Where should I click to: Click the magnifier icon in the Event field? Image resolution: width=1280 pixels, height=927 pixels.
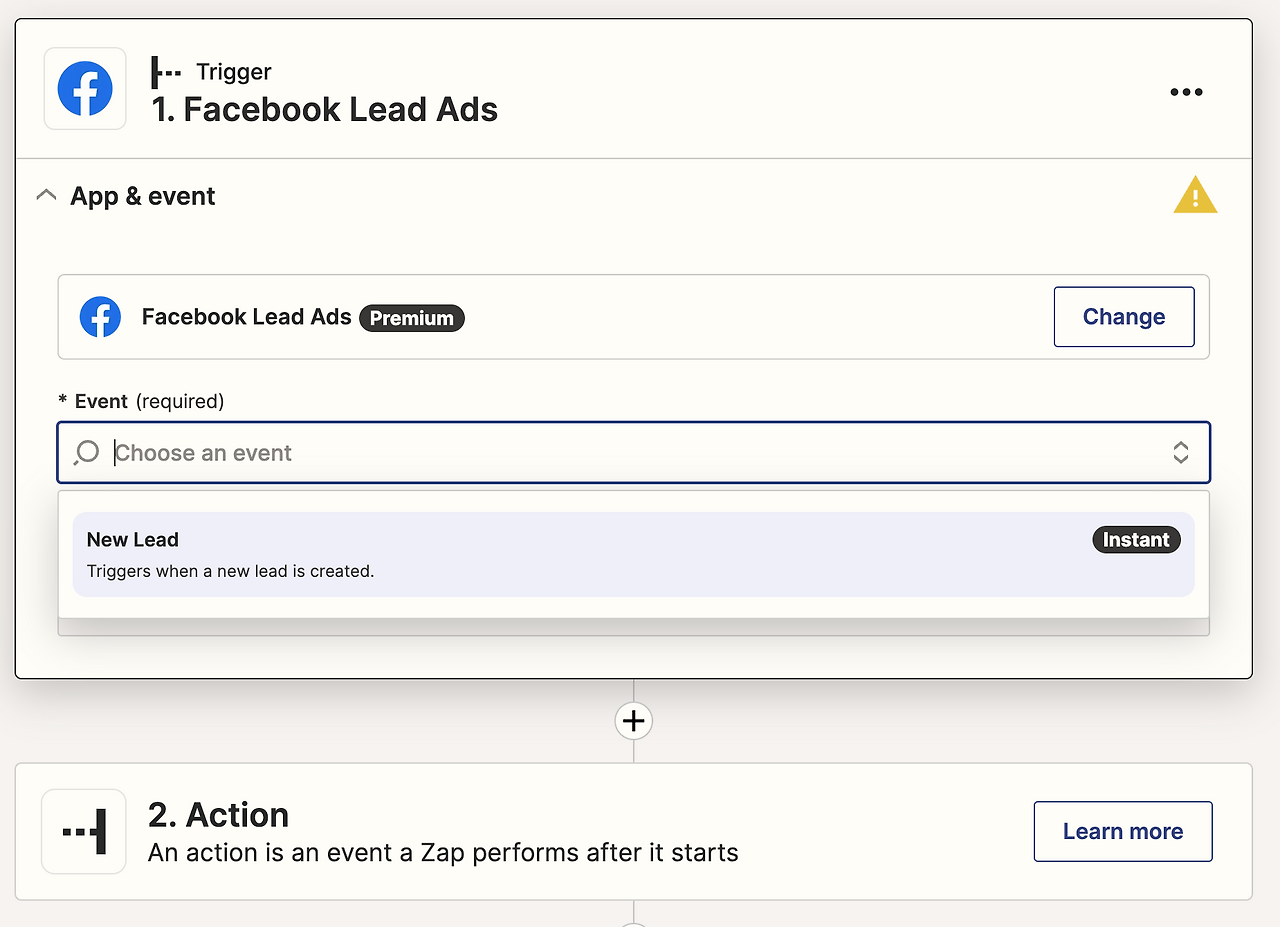(x=87, y=453)
